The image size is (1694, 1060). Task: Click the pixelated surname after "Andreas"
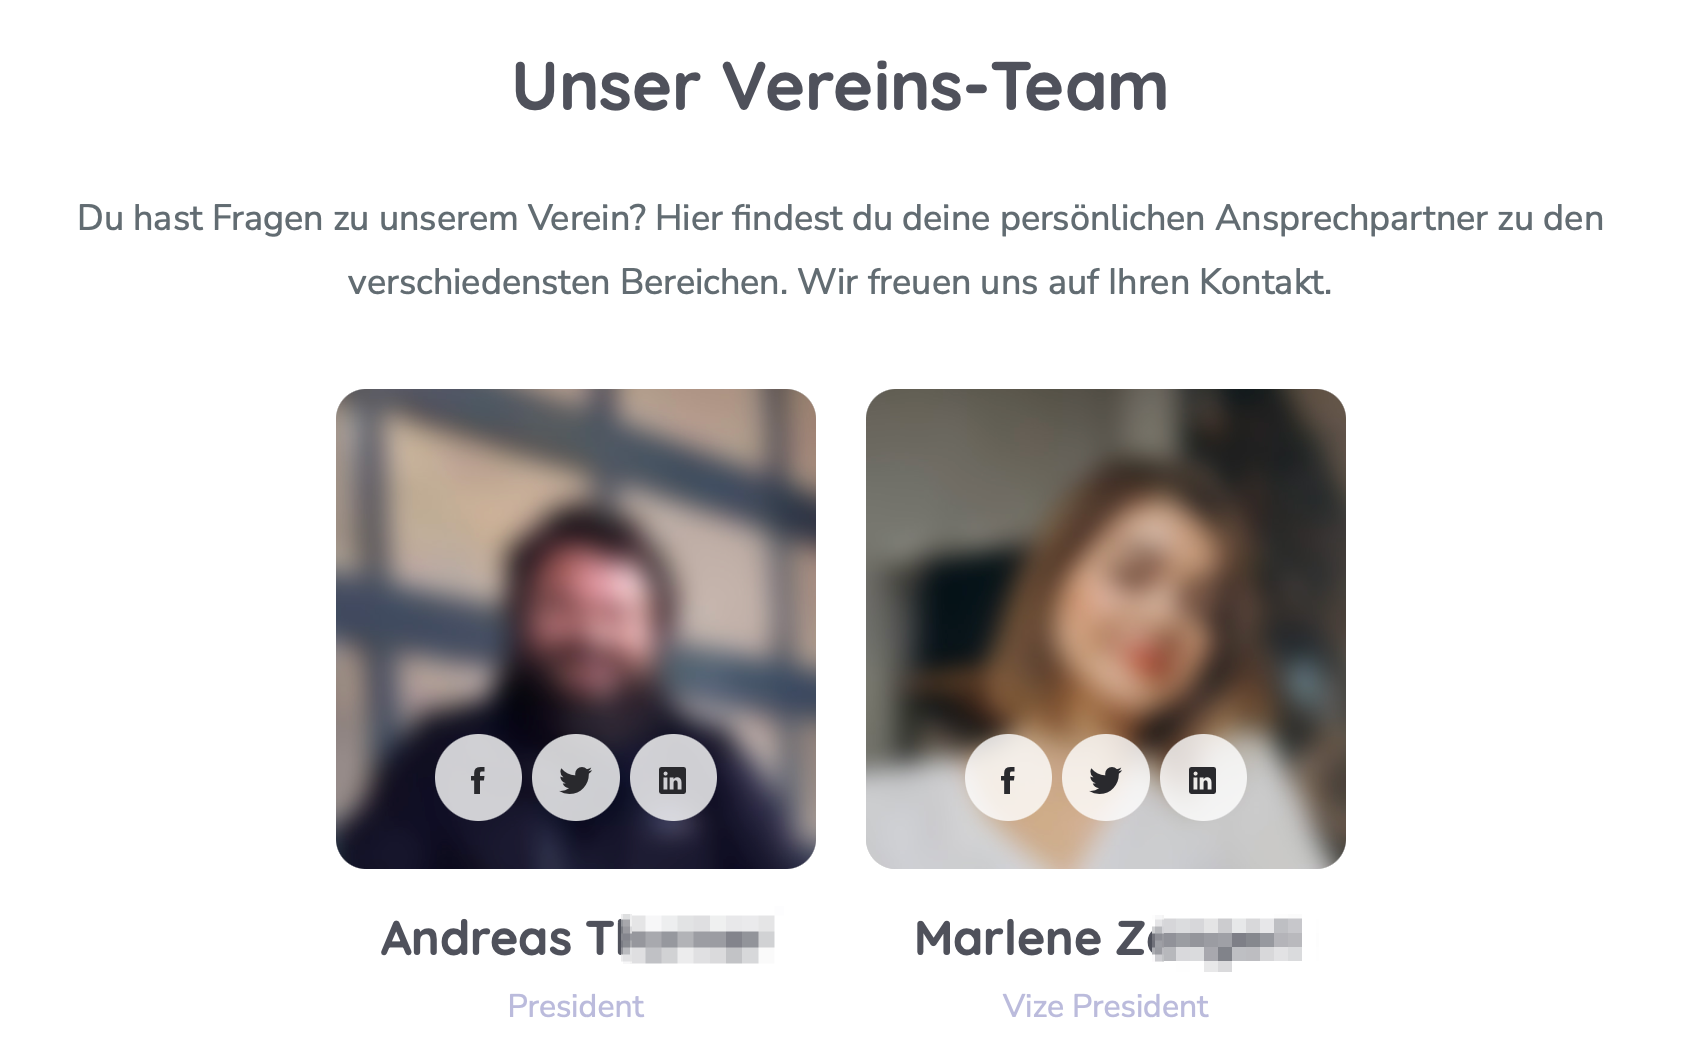click(698, 939)
